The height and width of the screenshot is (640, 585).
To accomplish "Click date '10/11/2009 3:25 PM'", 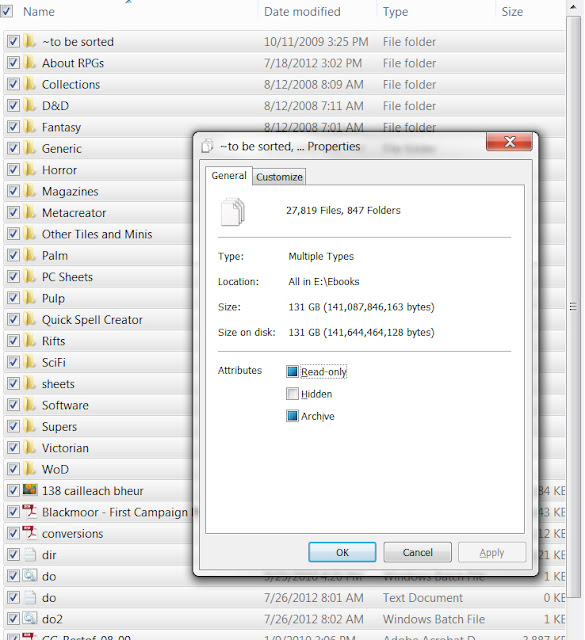I will tap(316, 42).
